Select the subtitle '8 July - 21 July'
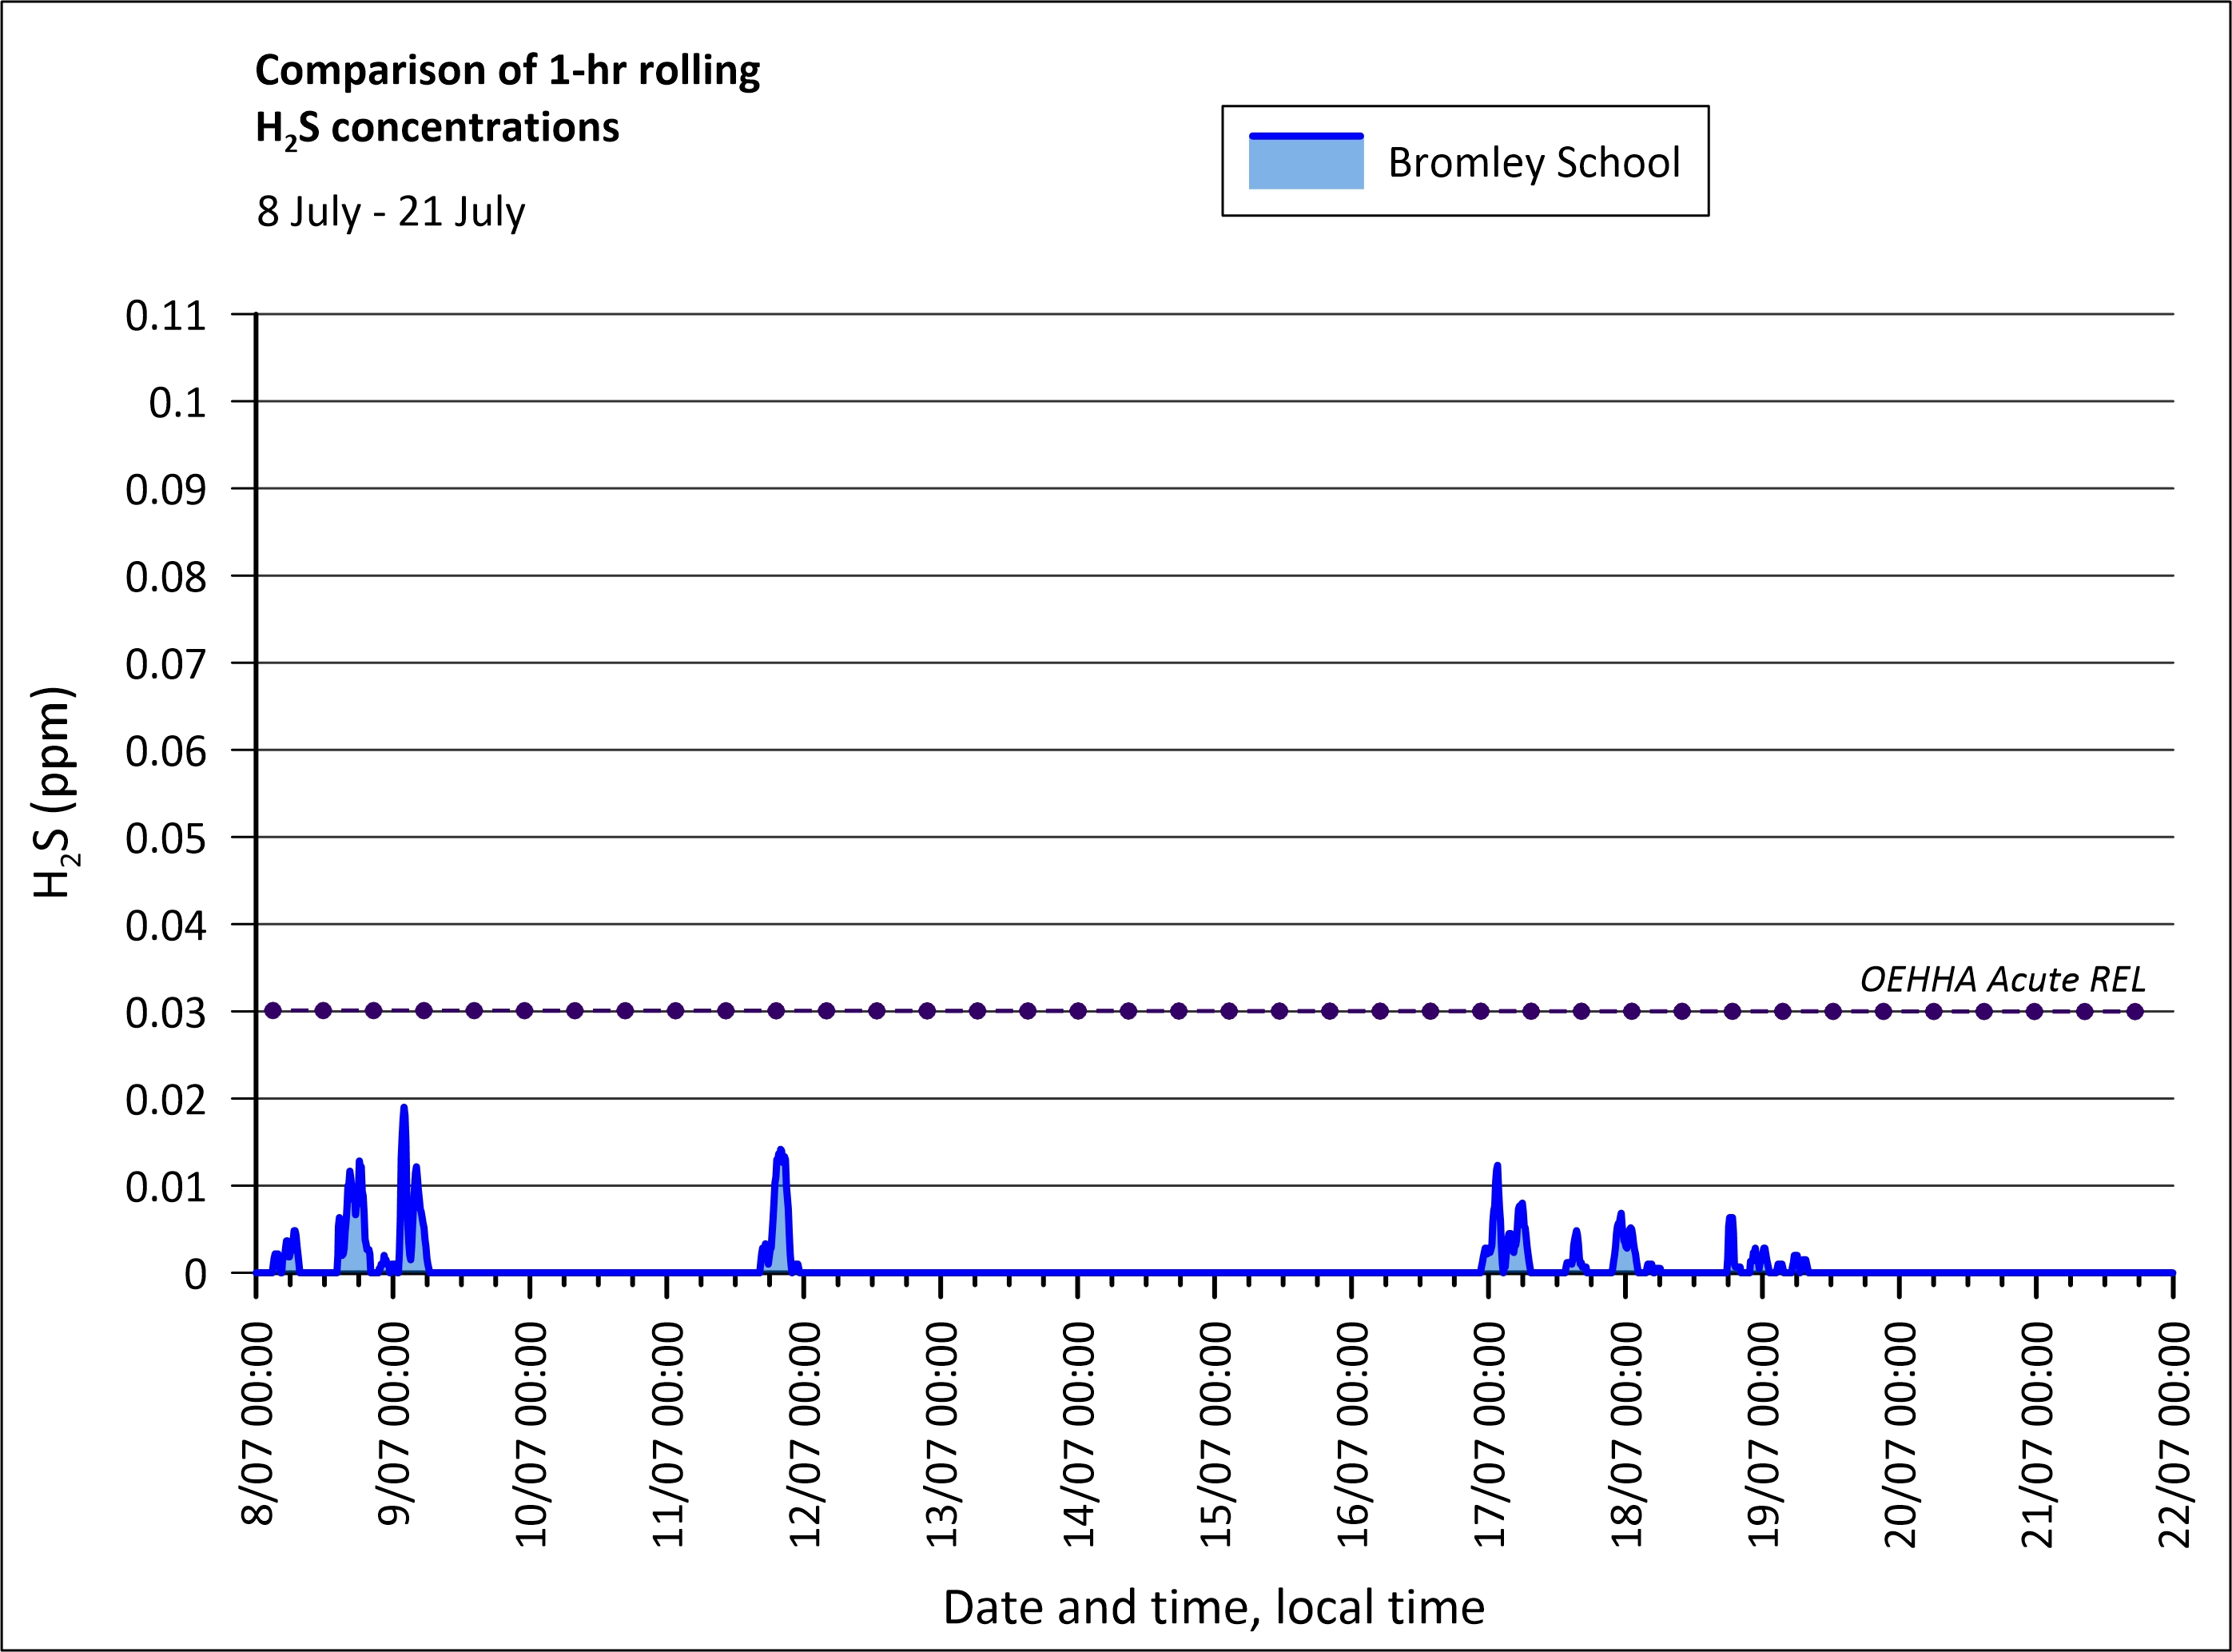 coord(390,212)
